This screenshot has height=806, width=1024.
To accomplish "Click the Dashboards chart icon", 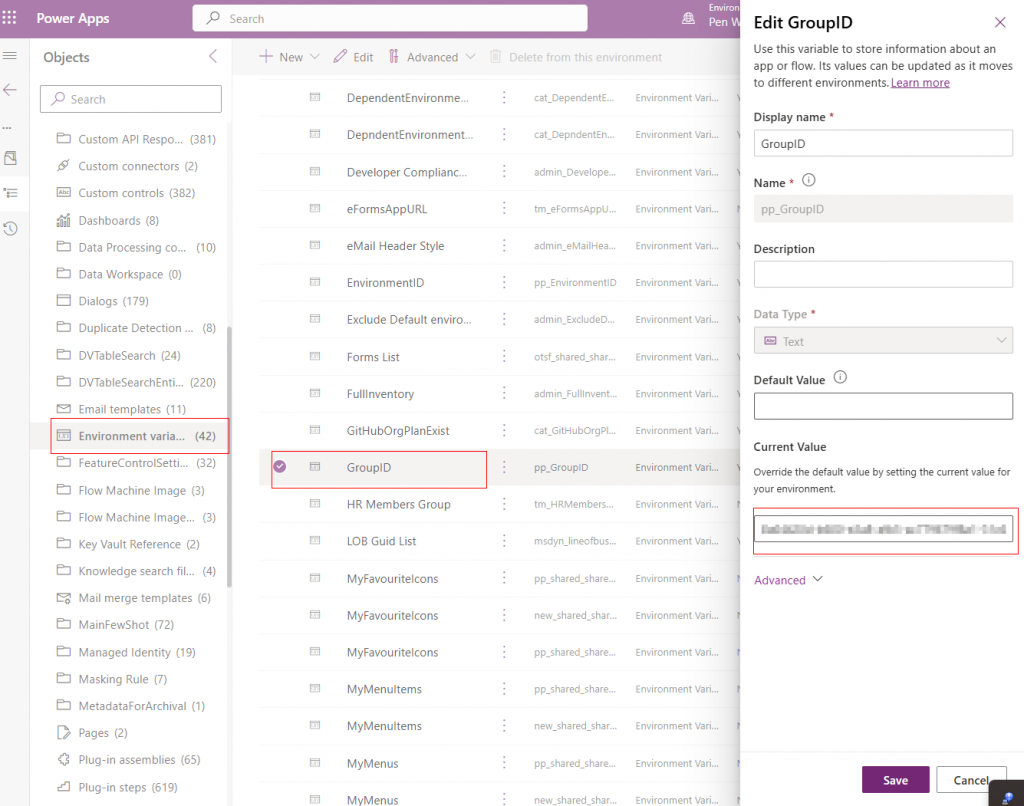I will (63, 220).
